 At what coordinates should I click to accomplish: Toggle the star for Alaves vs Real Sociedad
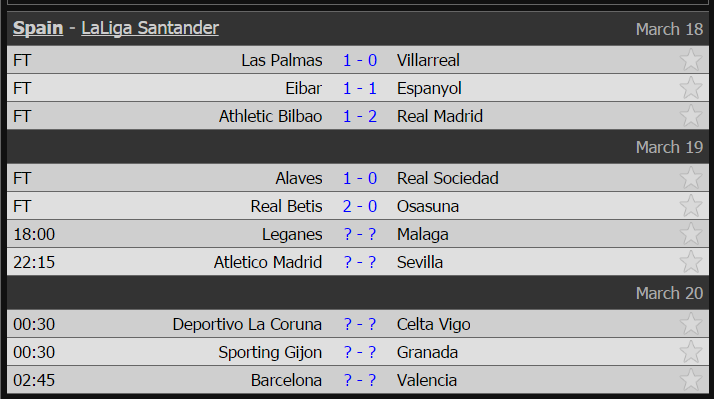[690, 178]
